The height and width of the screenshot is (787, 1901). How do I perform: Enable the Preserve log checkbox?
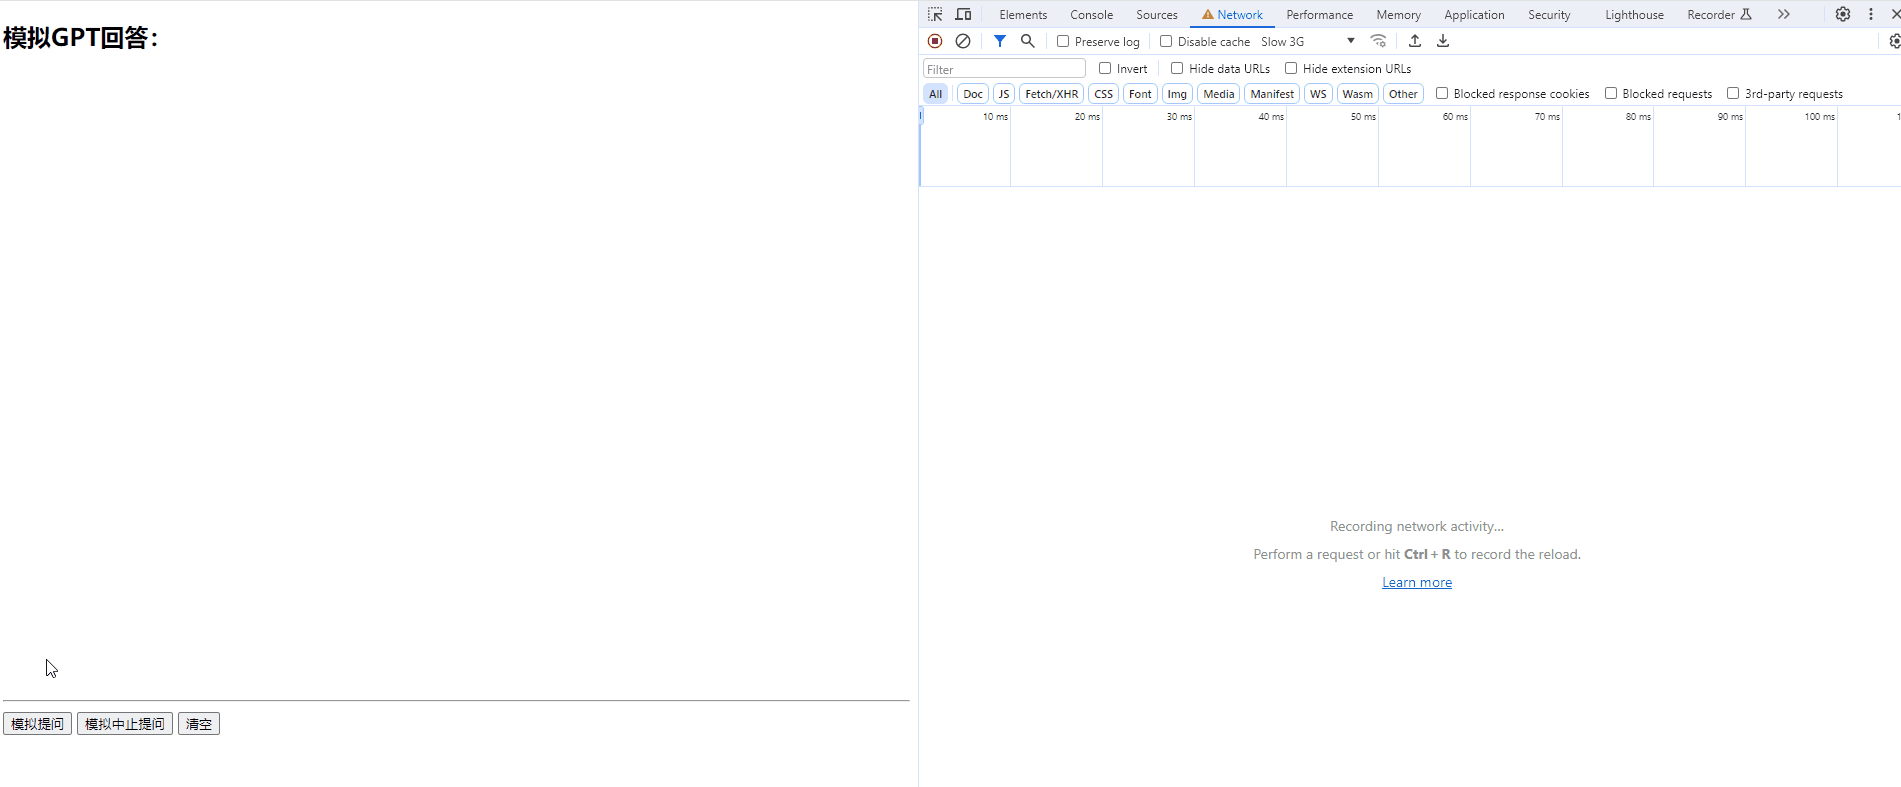(x=1063, y=41)
